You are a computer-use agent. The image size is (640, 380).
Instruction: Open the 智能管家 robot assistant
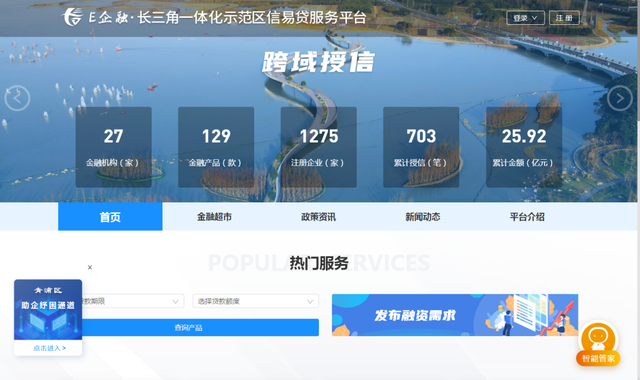click(598, 343)
